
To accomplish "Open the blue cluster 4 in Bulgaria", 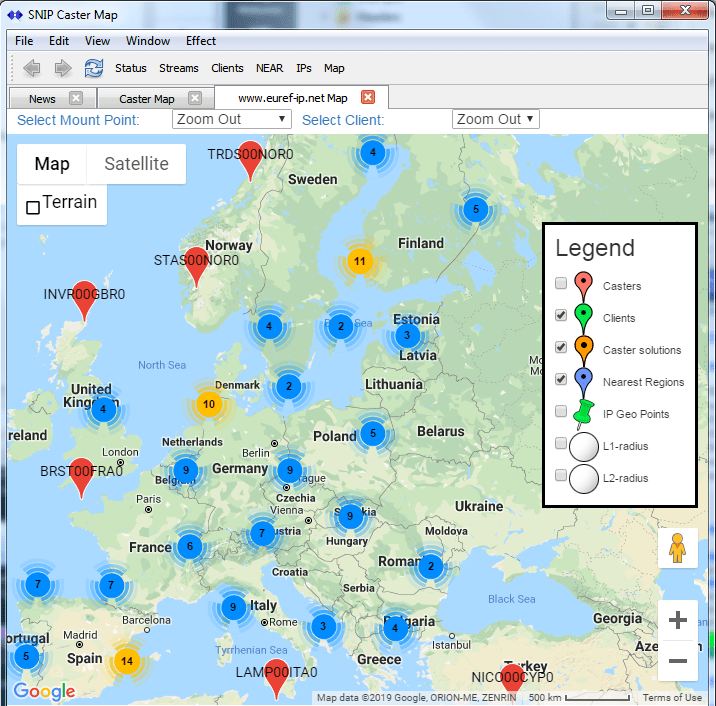I will (395, 628).
